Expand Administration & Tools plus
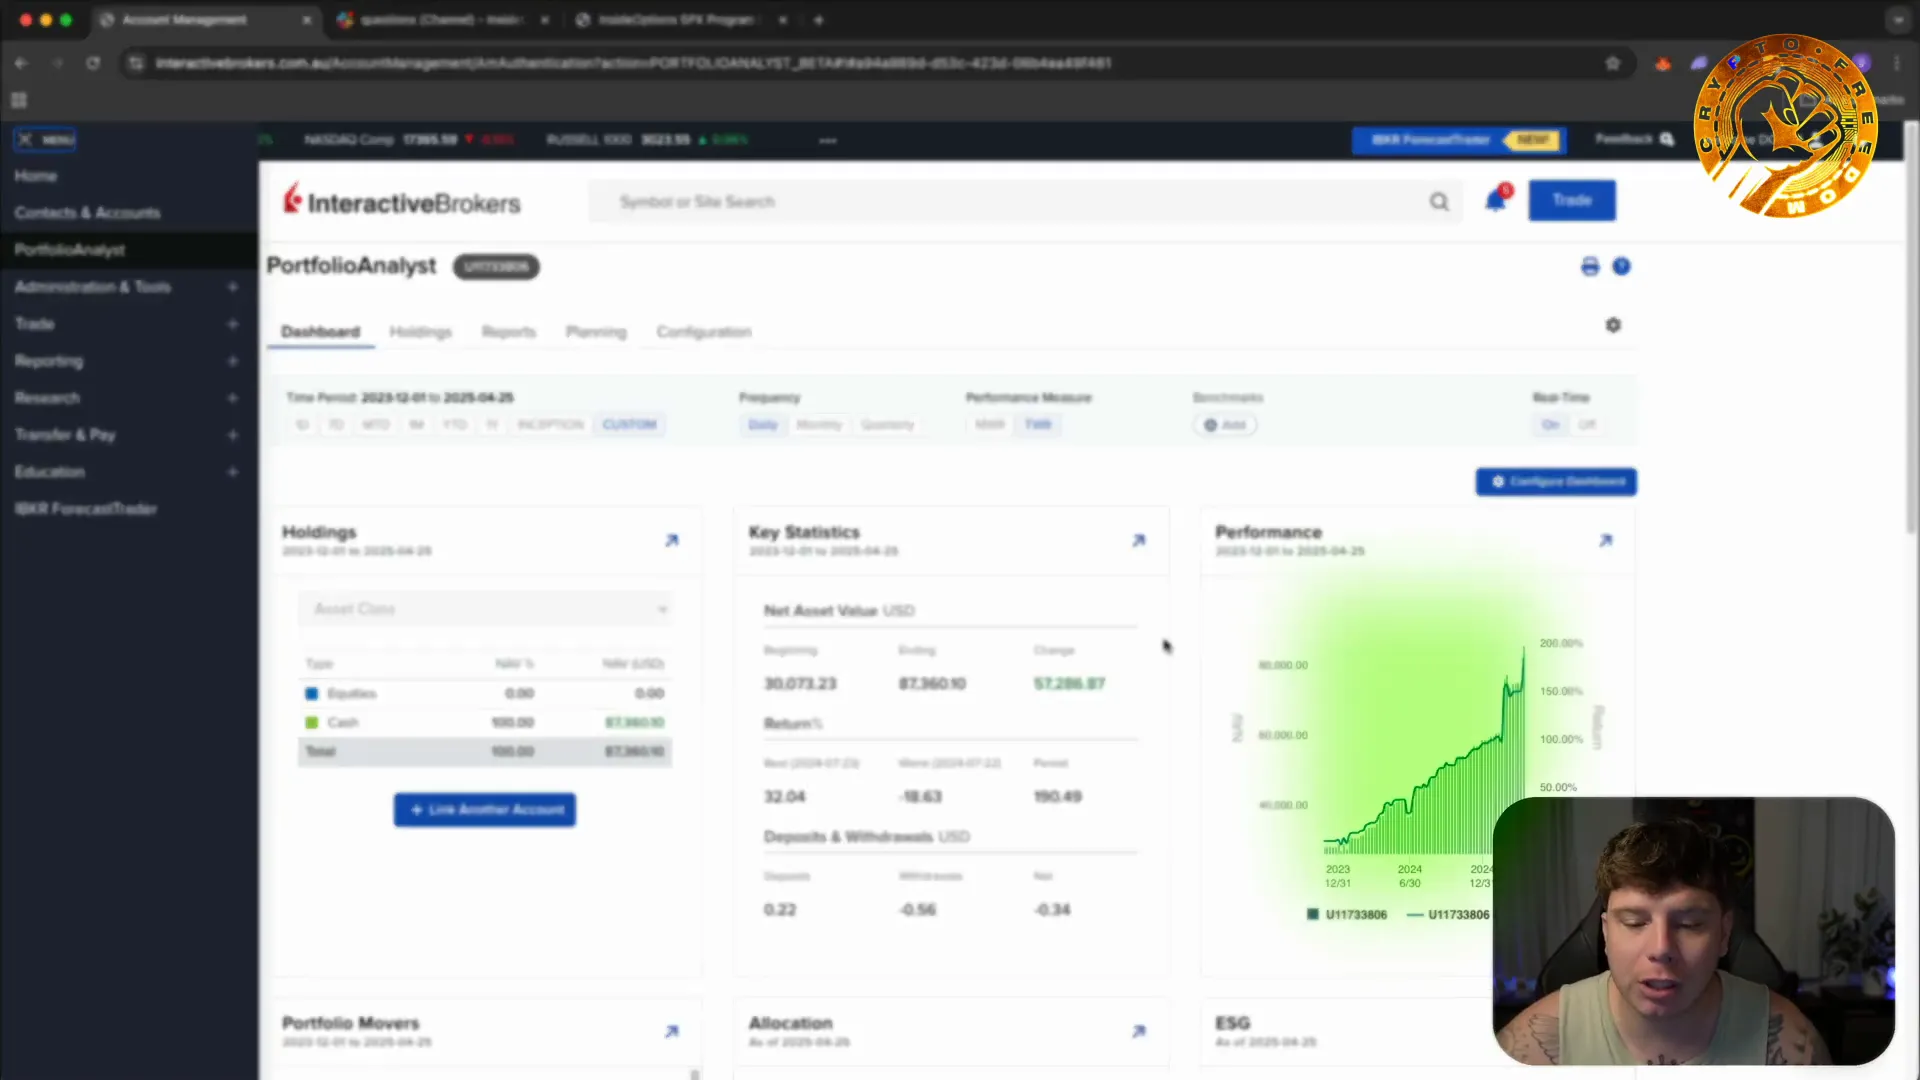This screenshot has height=1080, width=1920. click(x=233, y=287)
